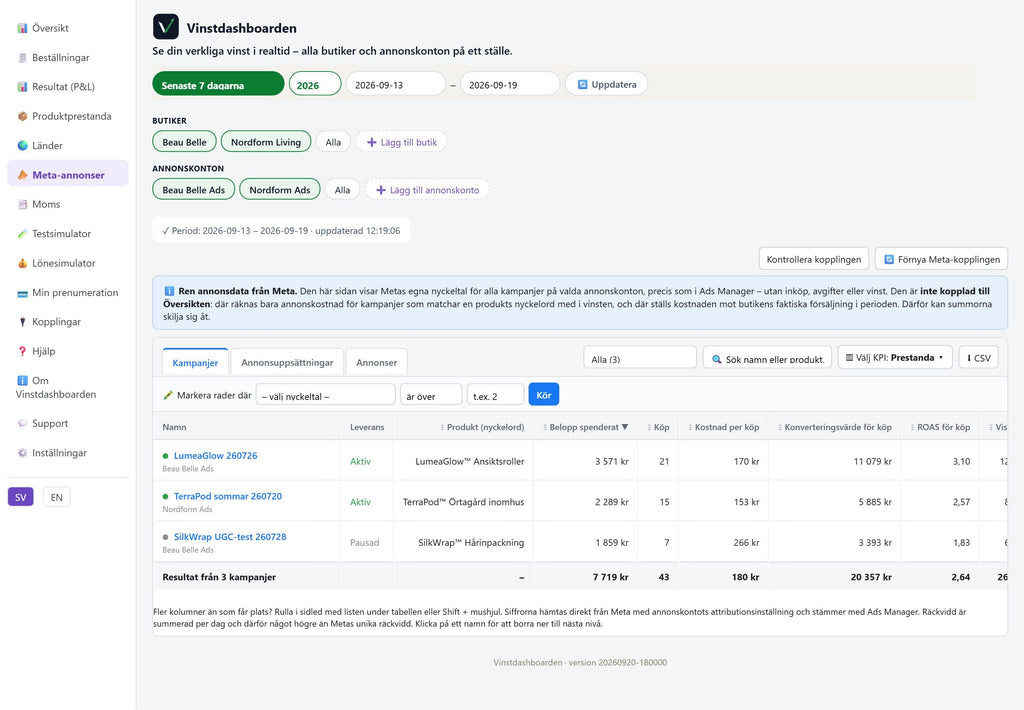Click the Översikt chart icon in sidebar
This screenshot has height=710, width=1024.
[22, 28]
